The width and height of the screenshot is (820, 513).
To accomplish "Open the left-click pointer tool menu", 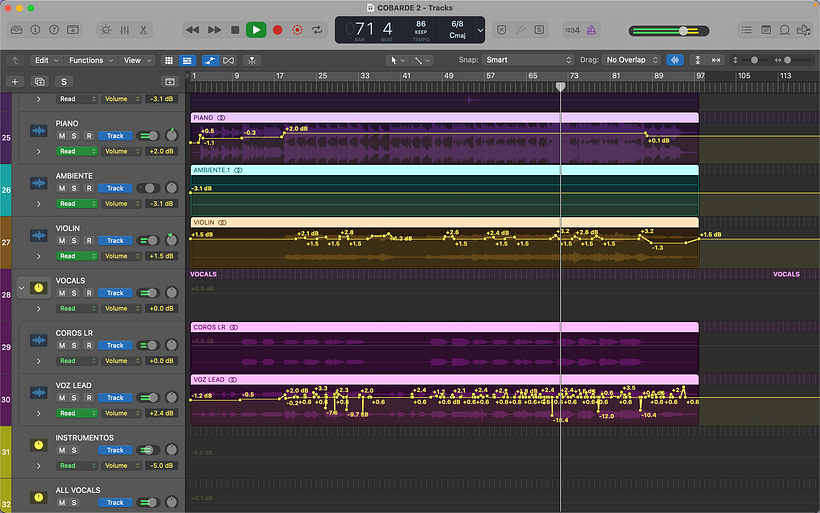I will pyautogui.click(x=397, y=61).
